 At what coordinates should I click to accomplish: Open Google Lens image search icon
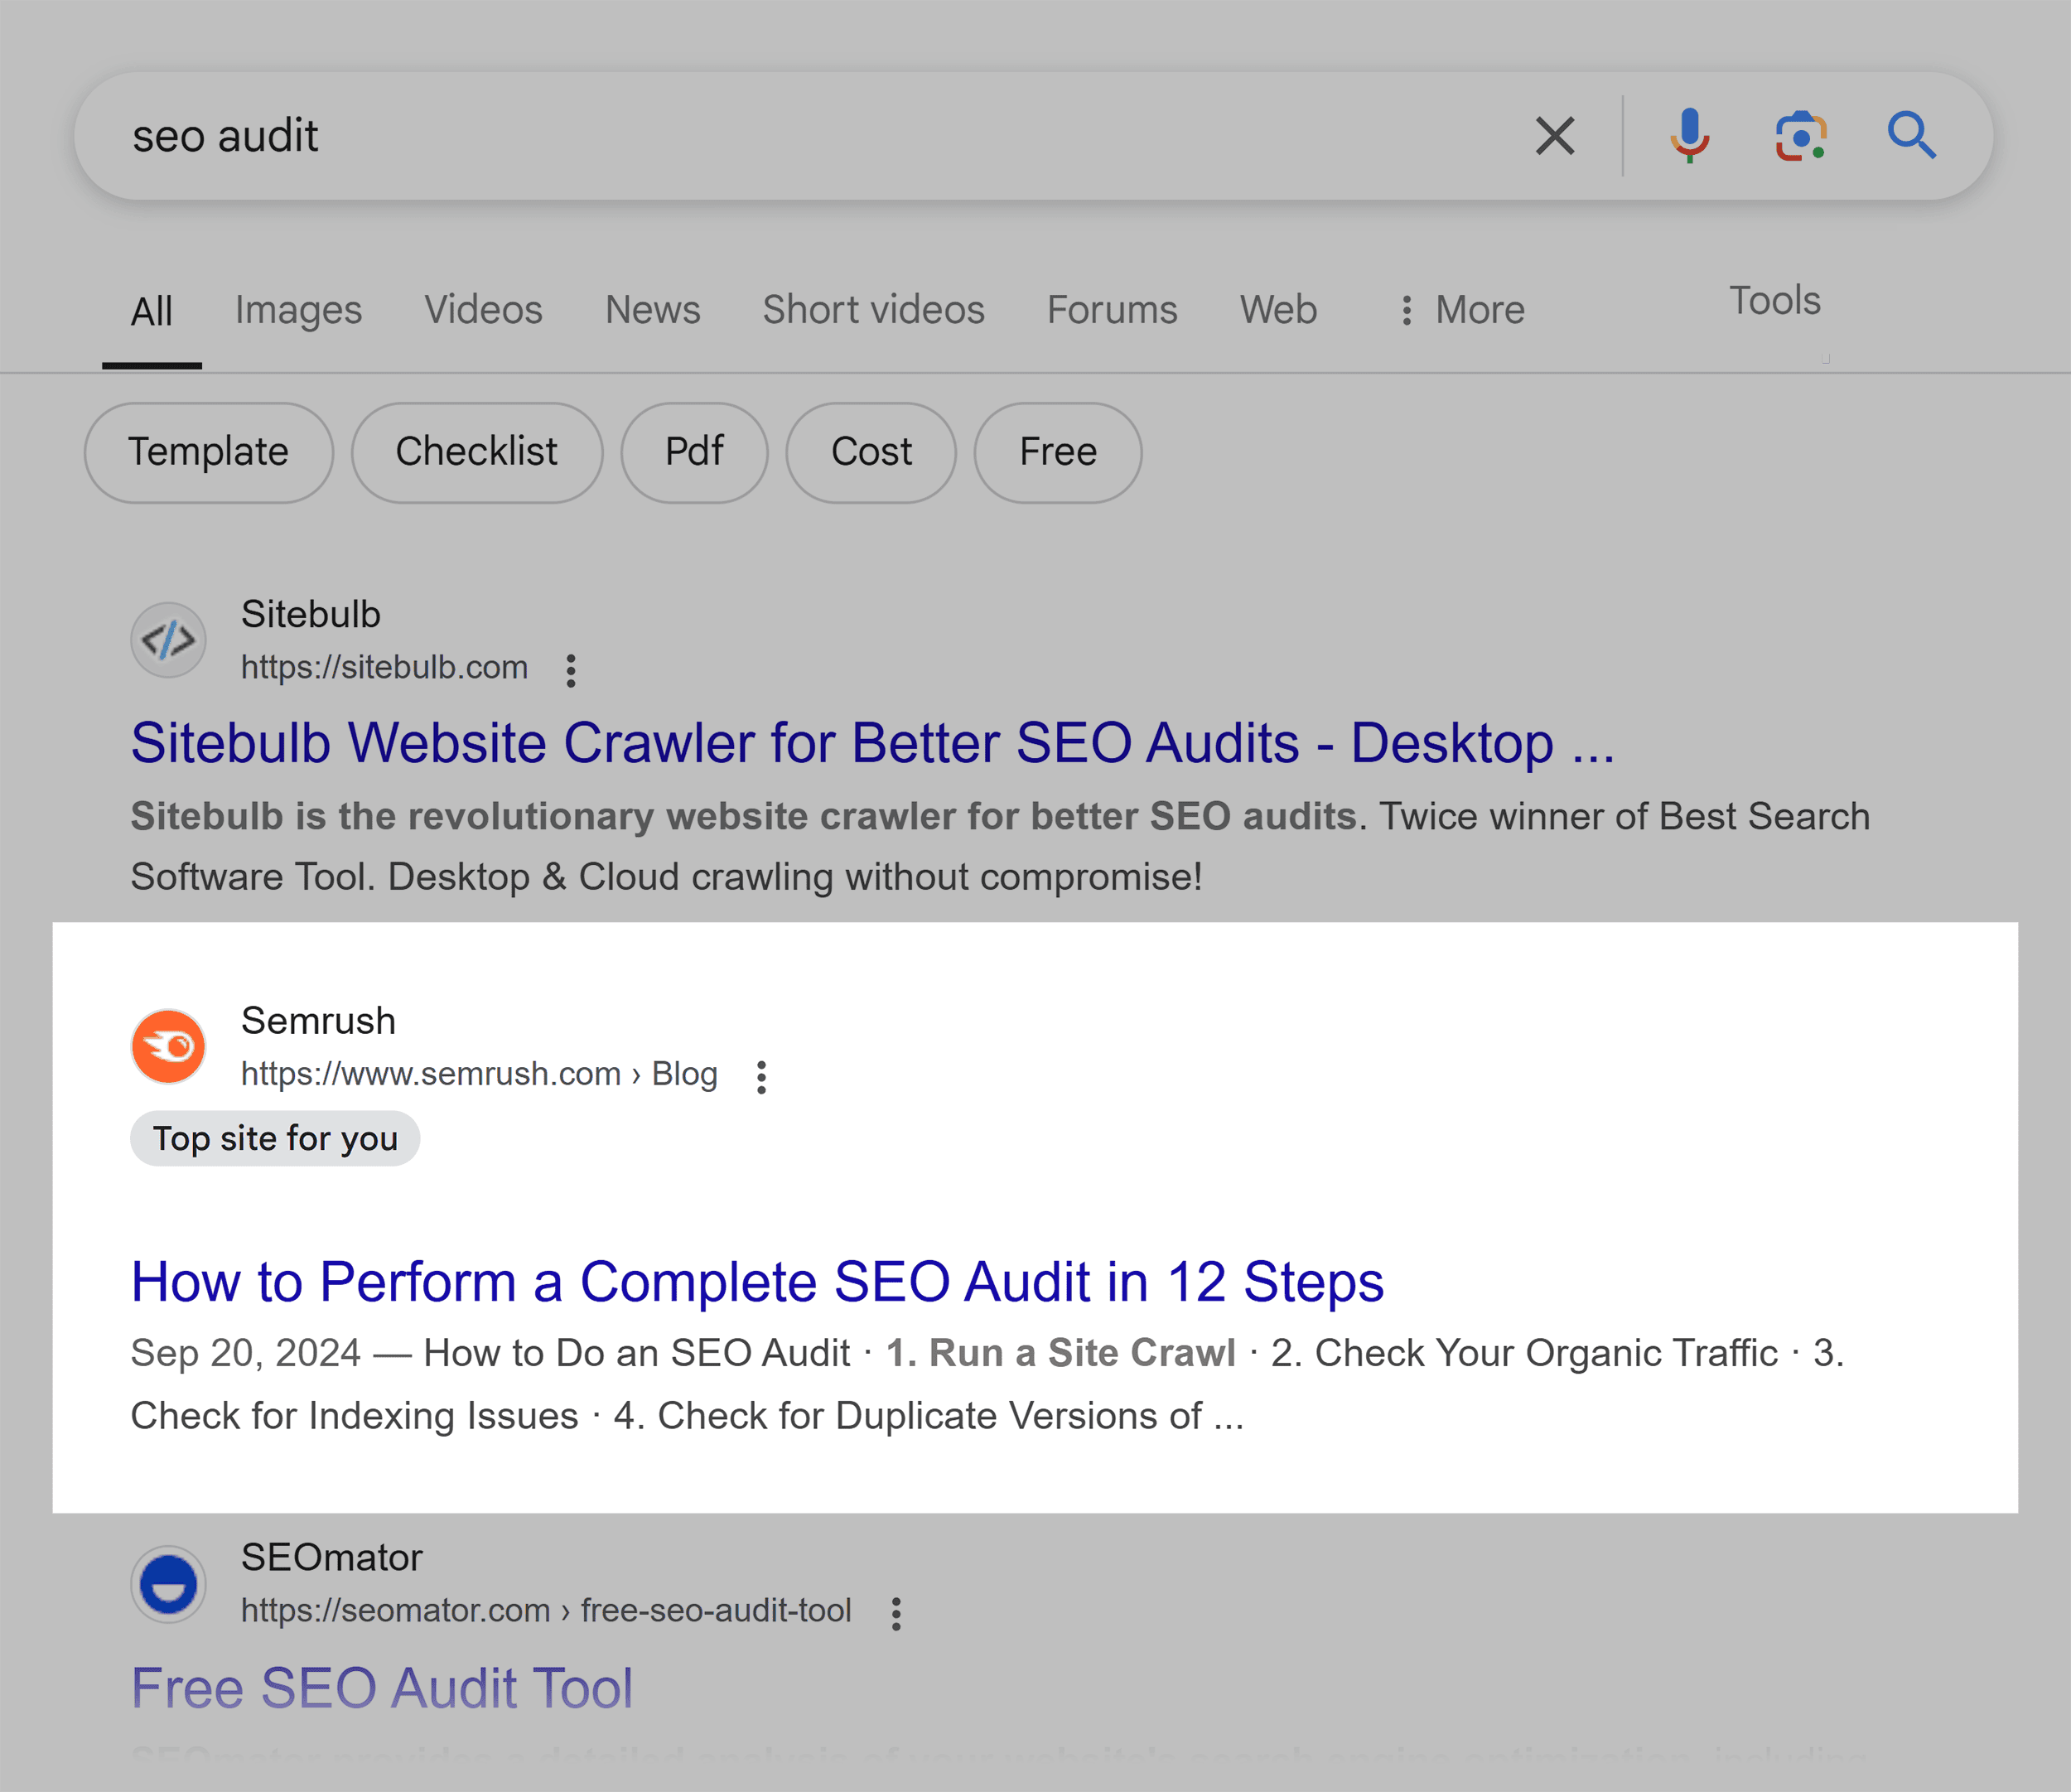click(x=1801, y=136)
